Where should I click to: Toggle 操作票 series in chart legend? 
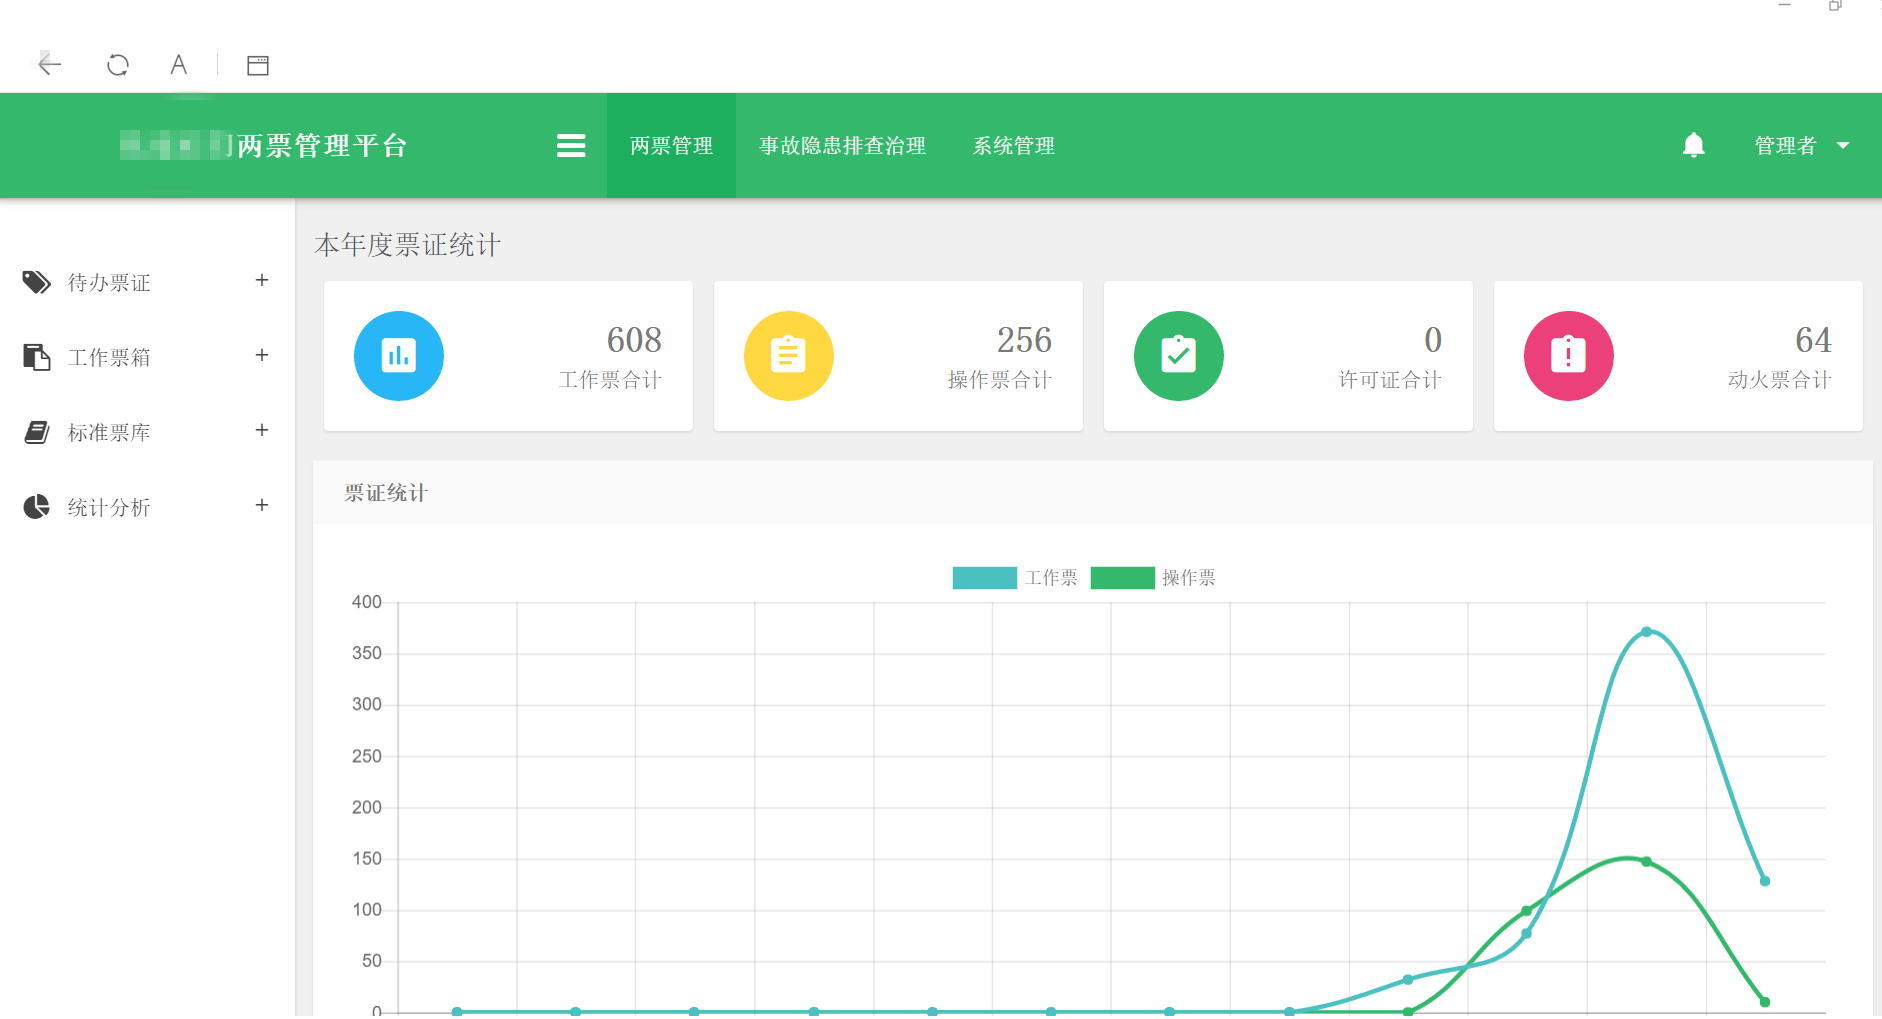1153,578
